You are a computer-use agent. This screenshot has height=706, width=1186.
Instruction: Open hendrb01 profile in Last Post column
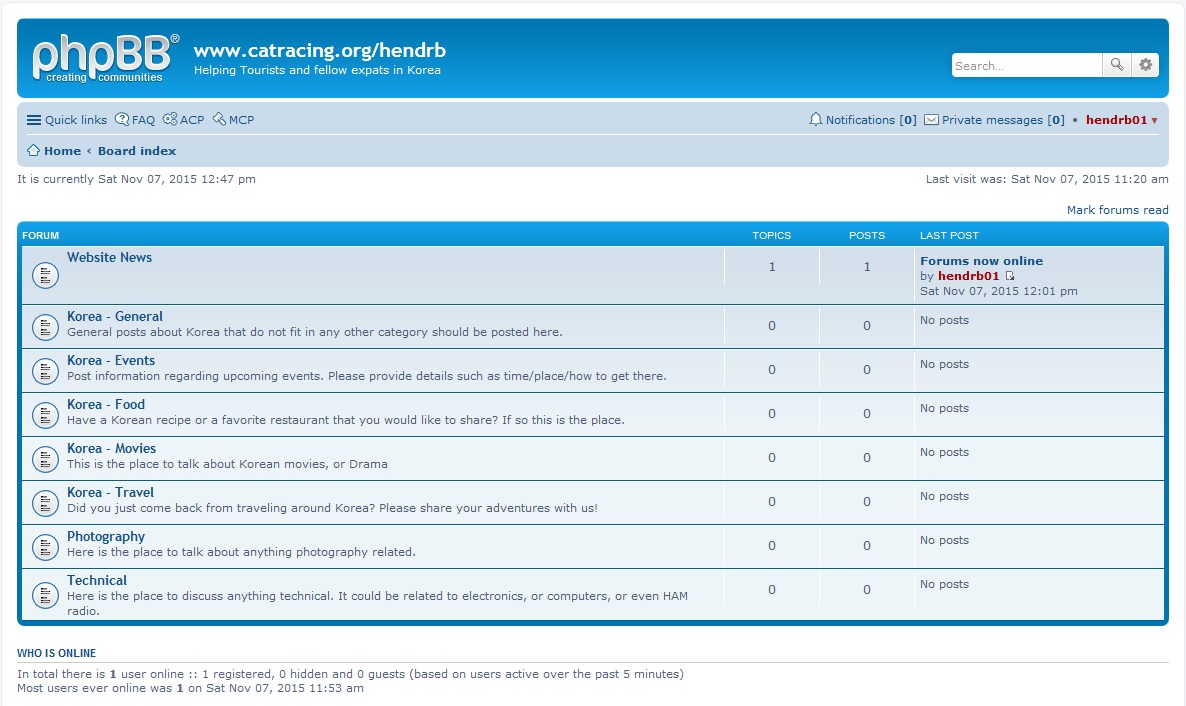click(968, 276)
